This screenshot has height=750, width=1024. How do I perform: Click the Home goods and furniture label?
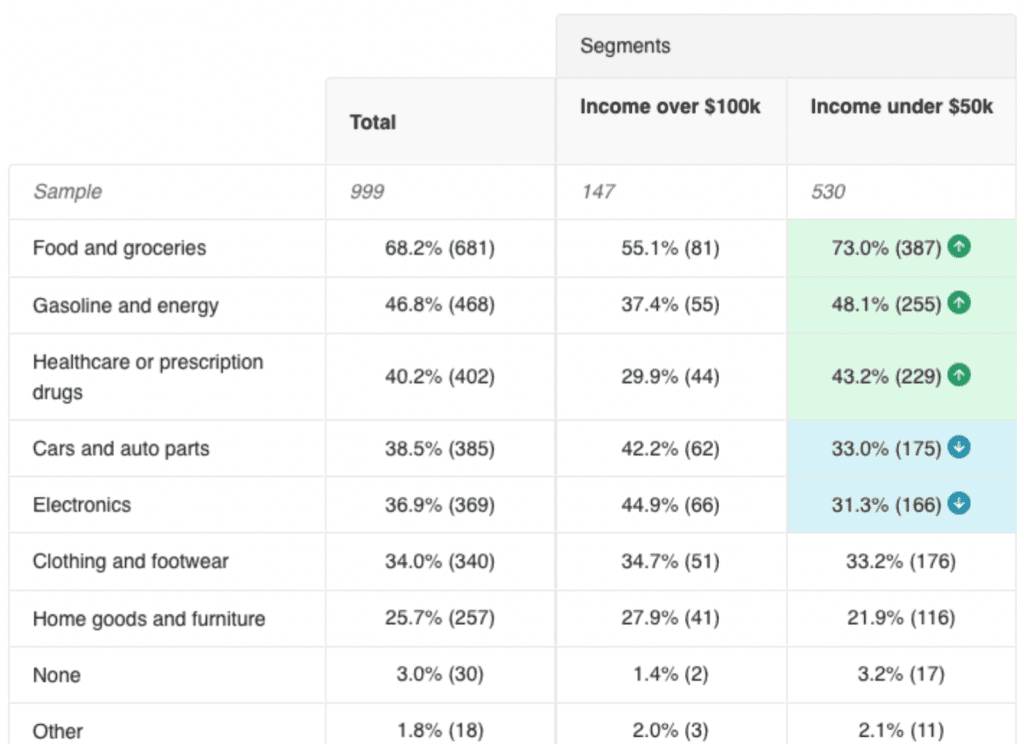point(149,619)
